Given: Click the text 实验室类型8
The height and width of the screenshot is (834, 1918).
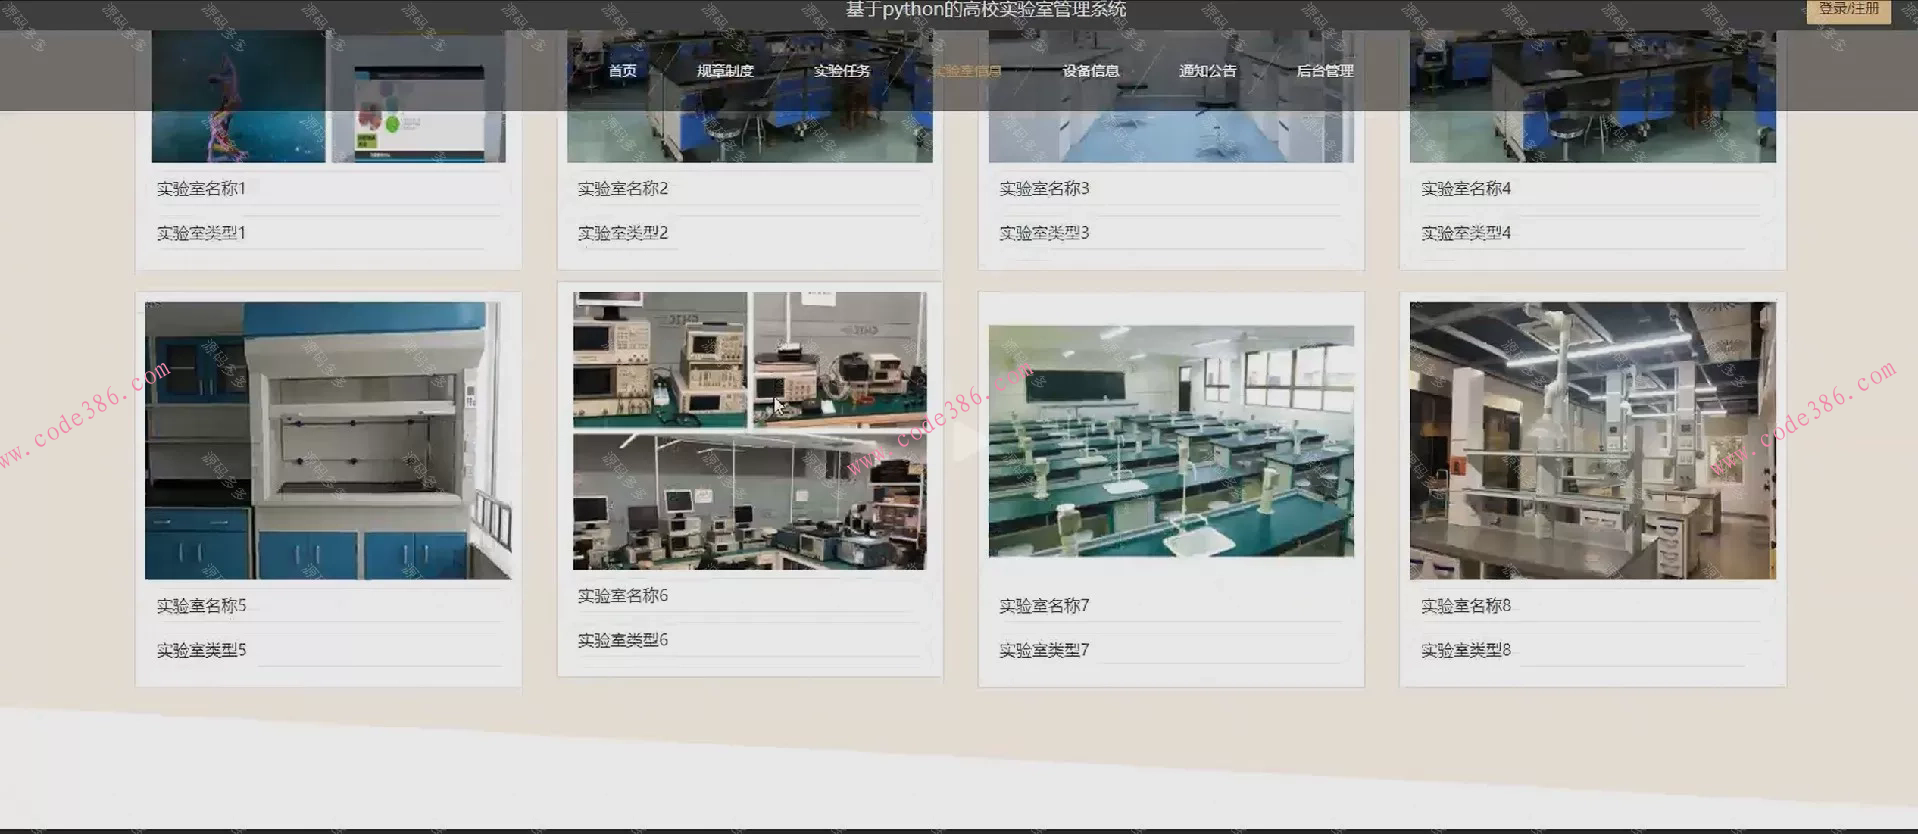Looking at the screenshot, I should pyautogui.click(x=1466, y=649).
